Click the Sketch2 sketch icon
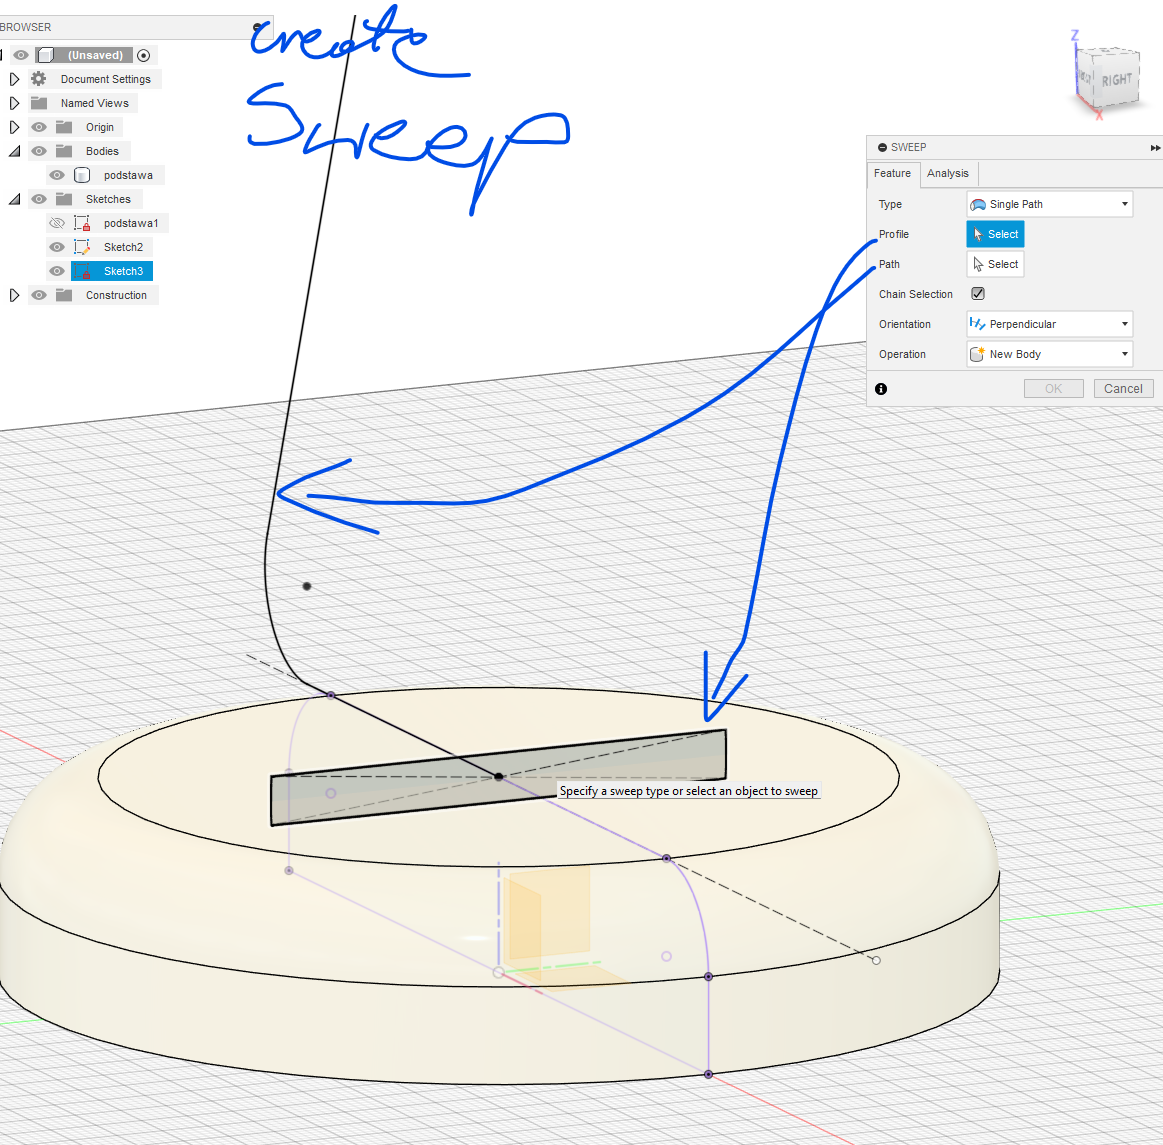 coord(82,247)
